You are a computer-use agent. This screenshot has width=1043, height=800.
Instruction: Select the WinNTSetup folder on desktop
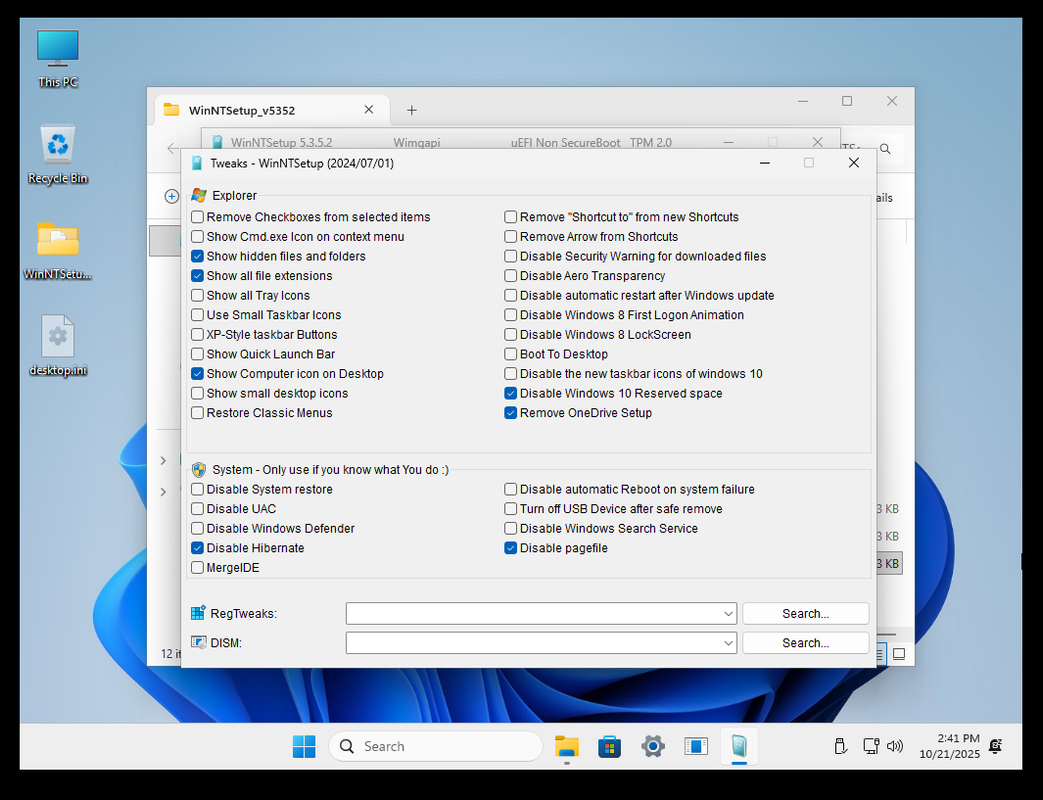(x=58, y=250)
